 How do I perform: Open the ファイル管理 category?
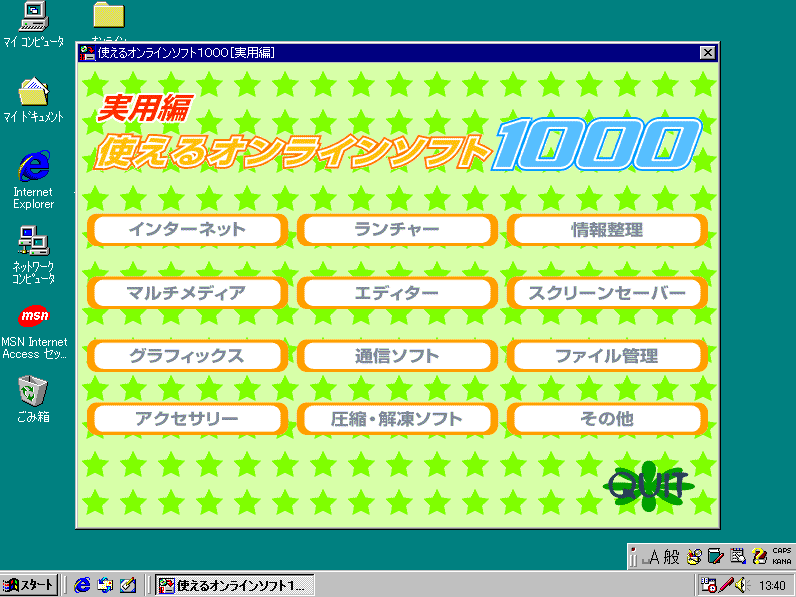[x=607, y=356]
